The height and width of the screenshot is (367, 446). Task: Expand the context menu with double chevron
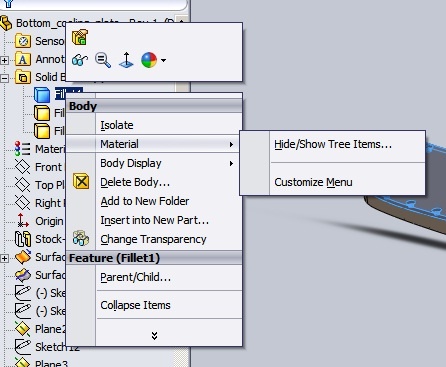154,335
